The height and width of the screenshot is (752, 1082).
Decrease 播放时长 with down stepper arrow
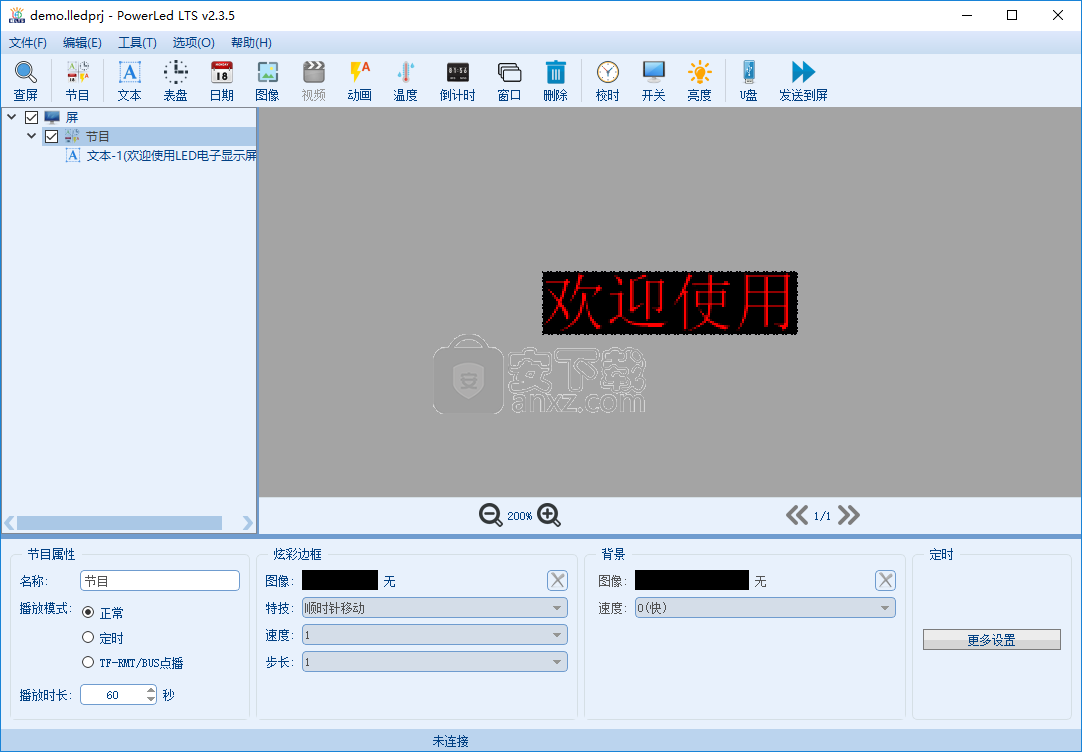click(151, 700)
